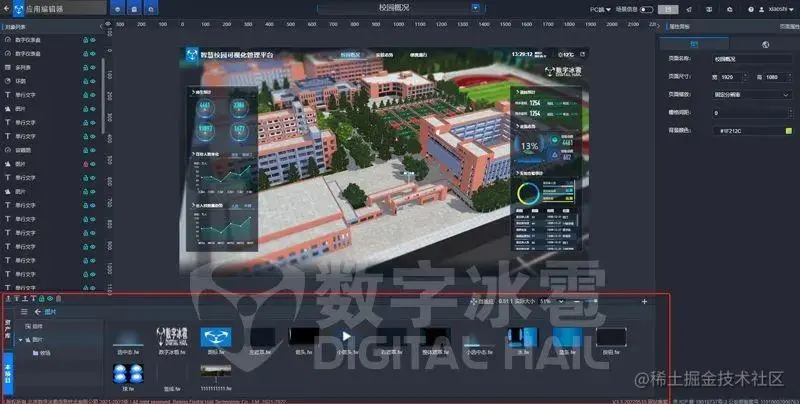Select the 数字冰雹.fw thumbnail

(172, 340)
